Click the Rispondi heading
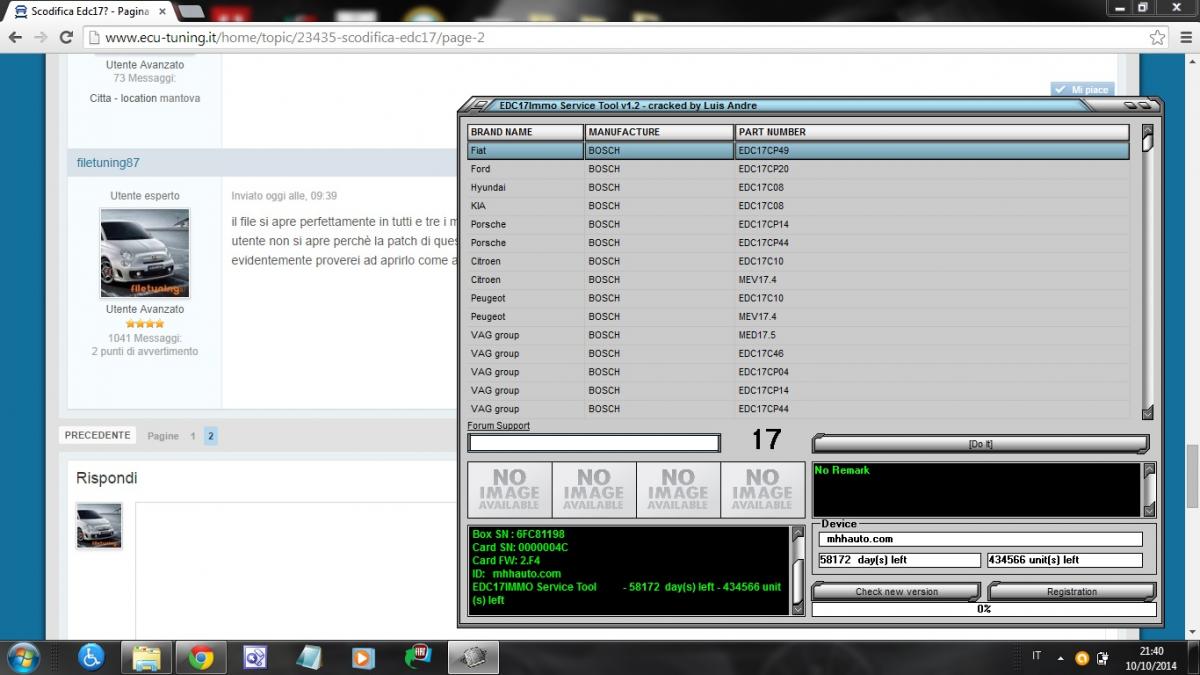The height and width of the screenshot is (675, 1200). (107, 478)
